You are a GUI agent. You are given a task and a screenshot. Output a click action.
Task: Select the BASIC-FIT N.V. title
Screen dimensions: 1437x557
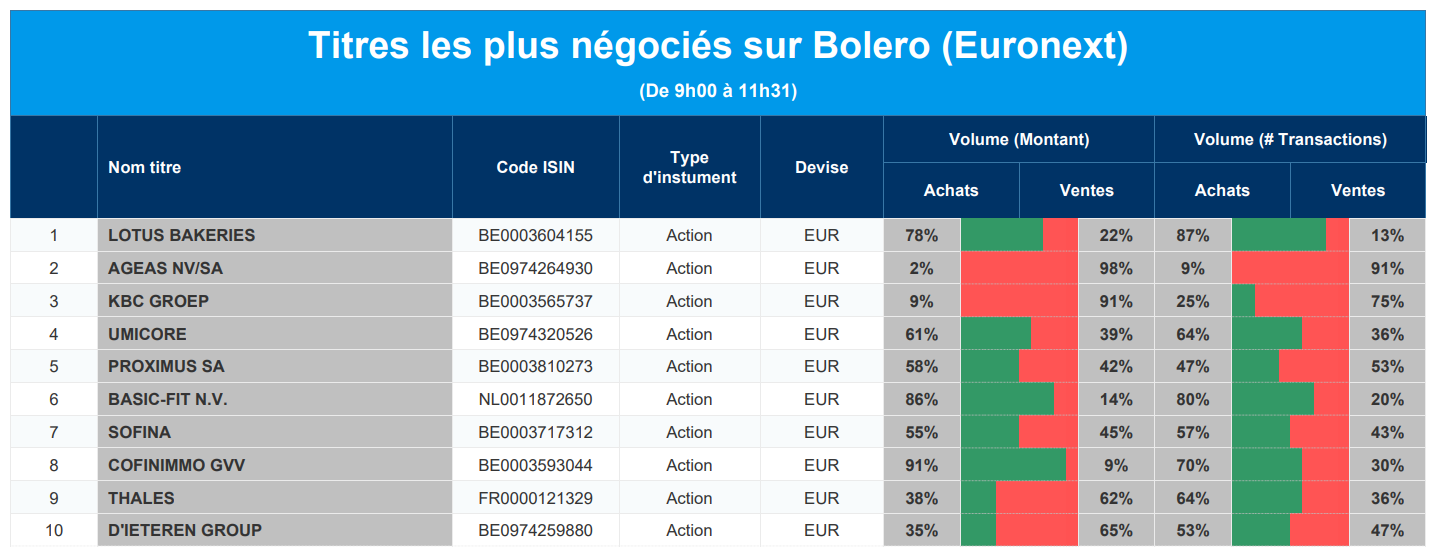click(168, 400)
